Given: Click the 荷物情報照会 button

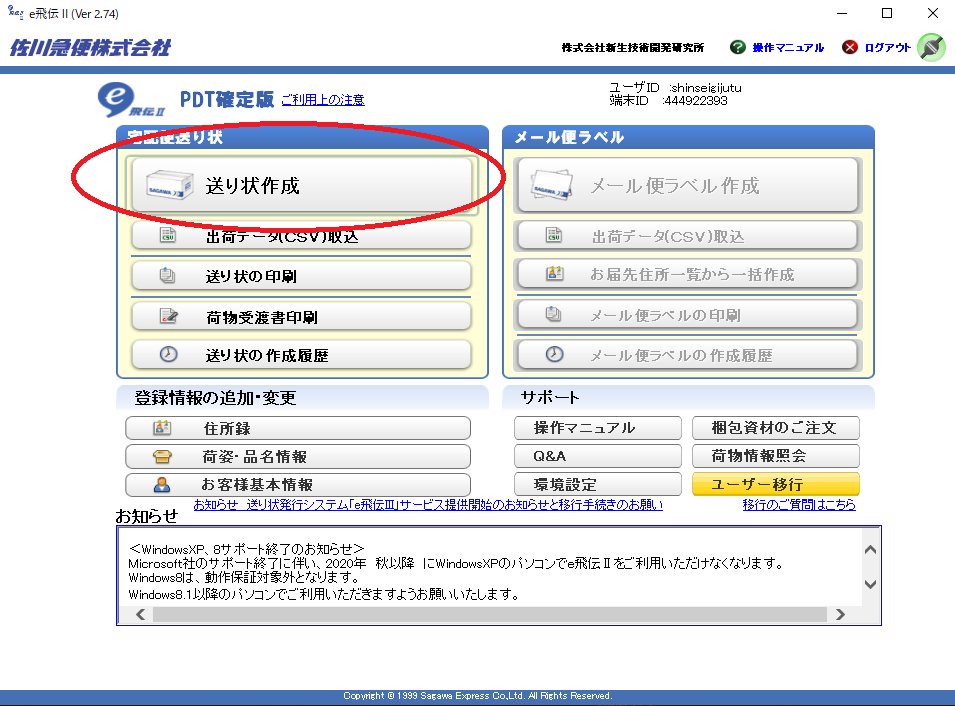Looking at the screenshot, I should (775, 456).
